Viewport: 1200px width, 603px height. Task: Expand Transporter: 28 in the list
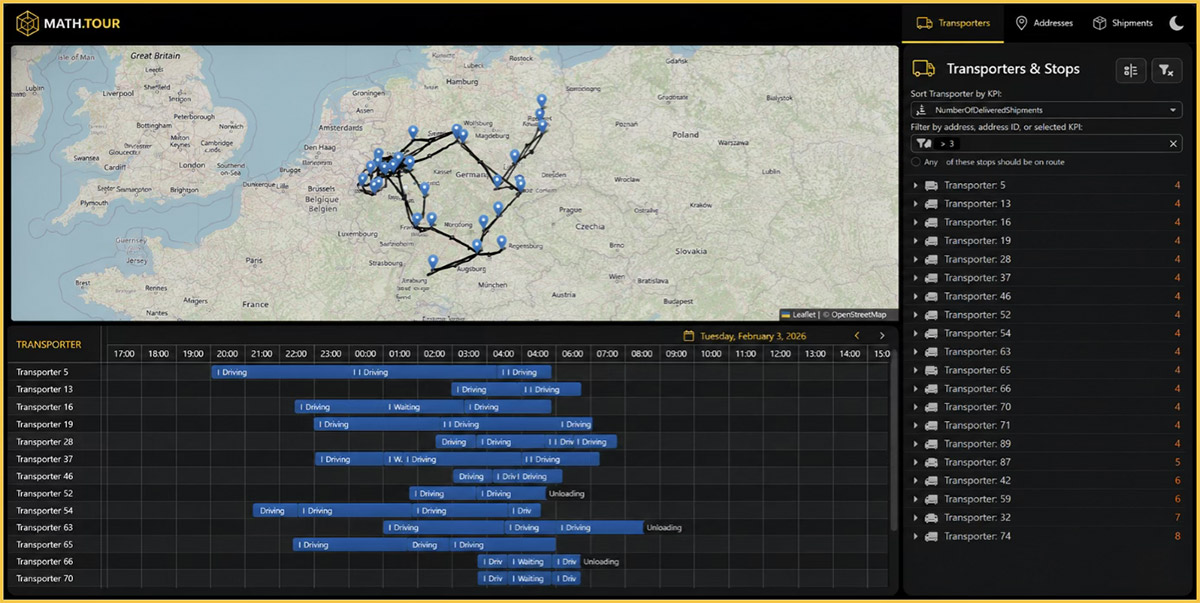915,259
